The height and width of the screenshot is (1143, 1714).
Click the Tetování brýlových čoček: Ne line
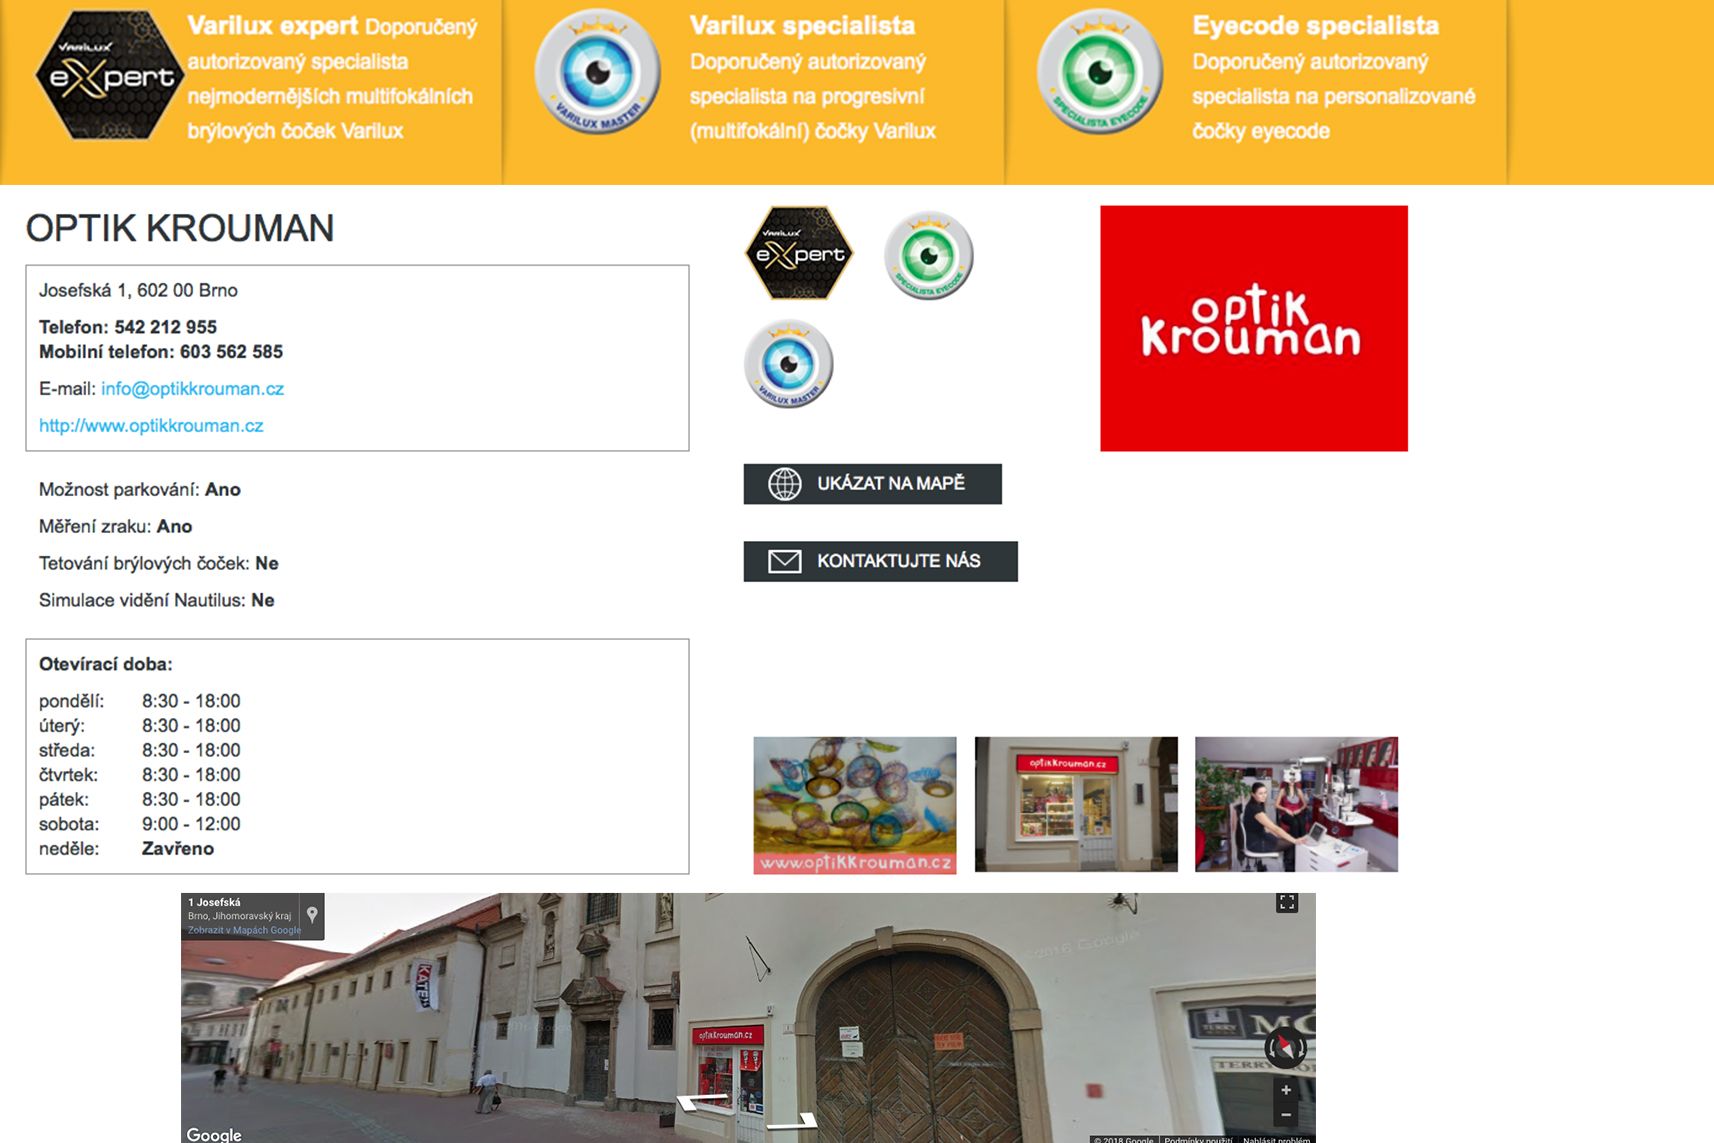point(159,564)
